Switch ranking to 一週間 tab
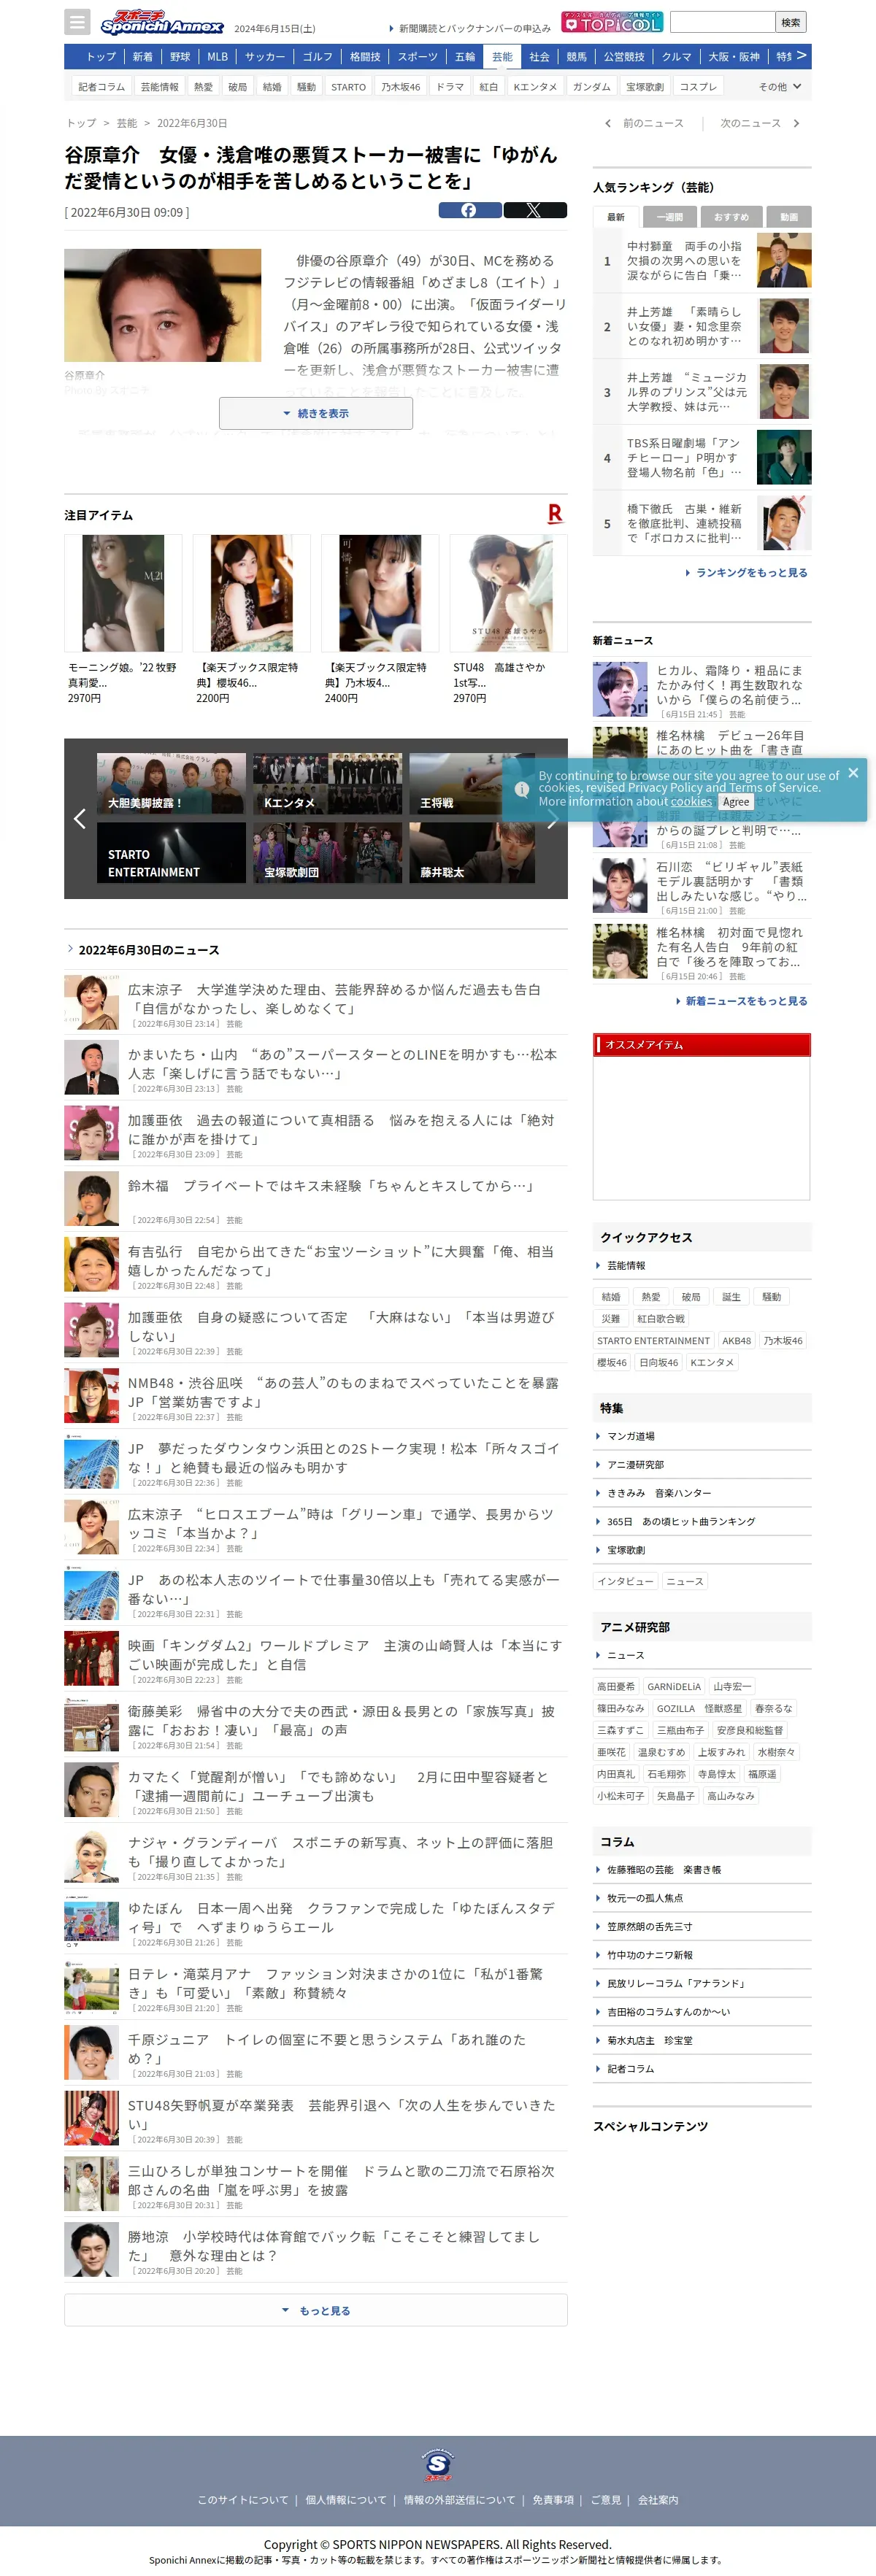Screen dimensions: 876x2576 pyautogui.click(x=670, y=217)
